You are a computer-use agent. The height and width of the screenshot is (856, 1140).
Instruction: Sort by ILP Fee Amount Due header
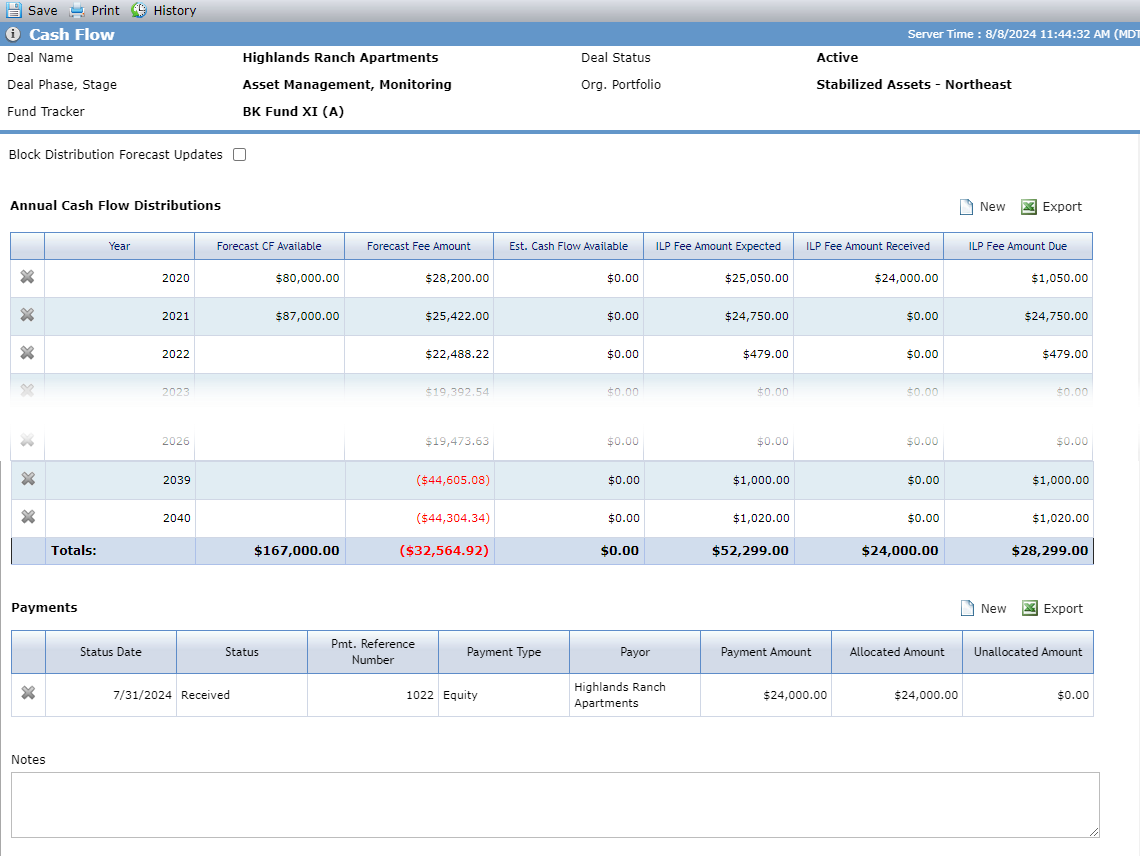point(1018,247)
